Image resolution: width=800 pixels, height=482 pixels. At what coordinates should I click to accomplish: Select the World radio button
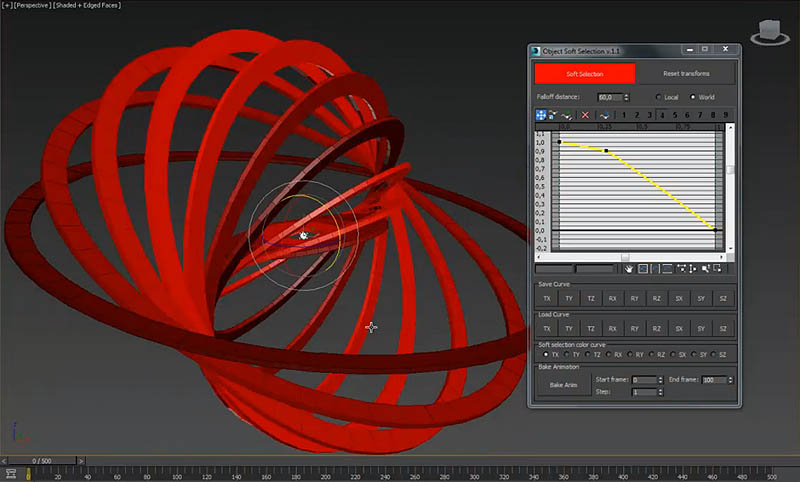pyautogui.click(x=695, y=97)
